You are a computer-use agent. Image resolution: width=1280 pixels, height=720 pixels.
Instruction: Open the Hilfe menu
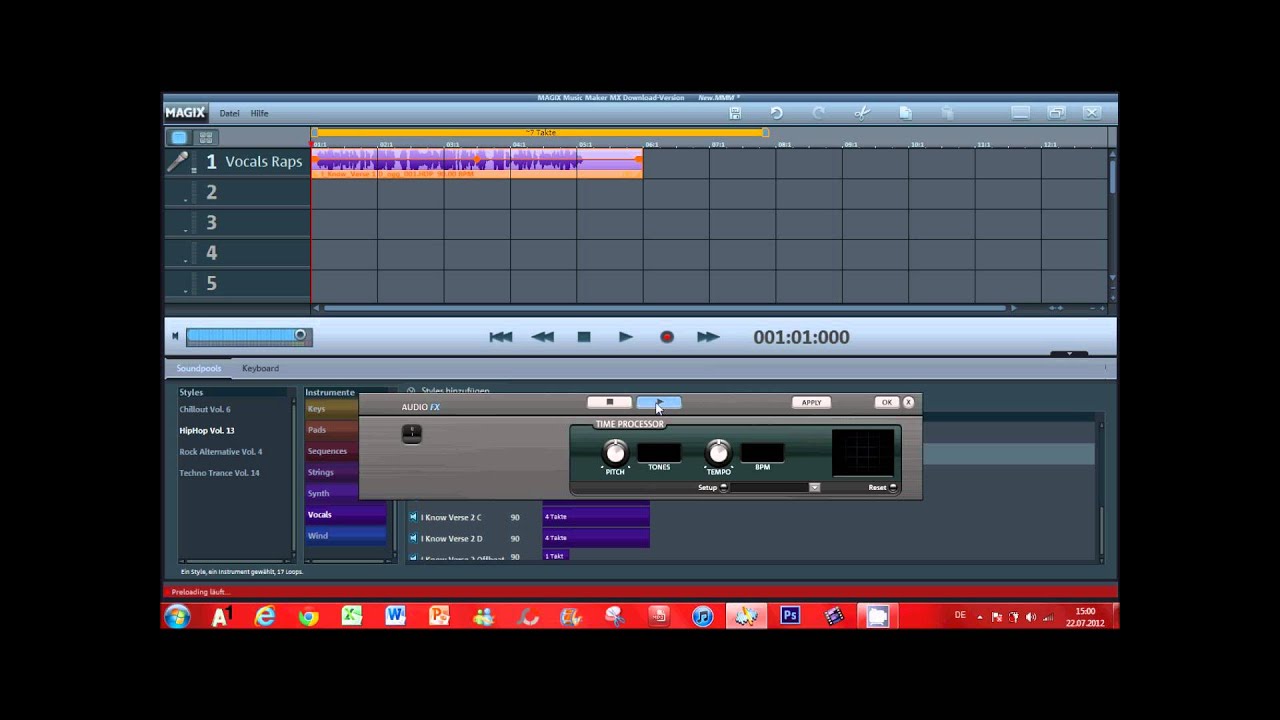(259, 113)
